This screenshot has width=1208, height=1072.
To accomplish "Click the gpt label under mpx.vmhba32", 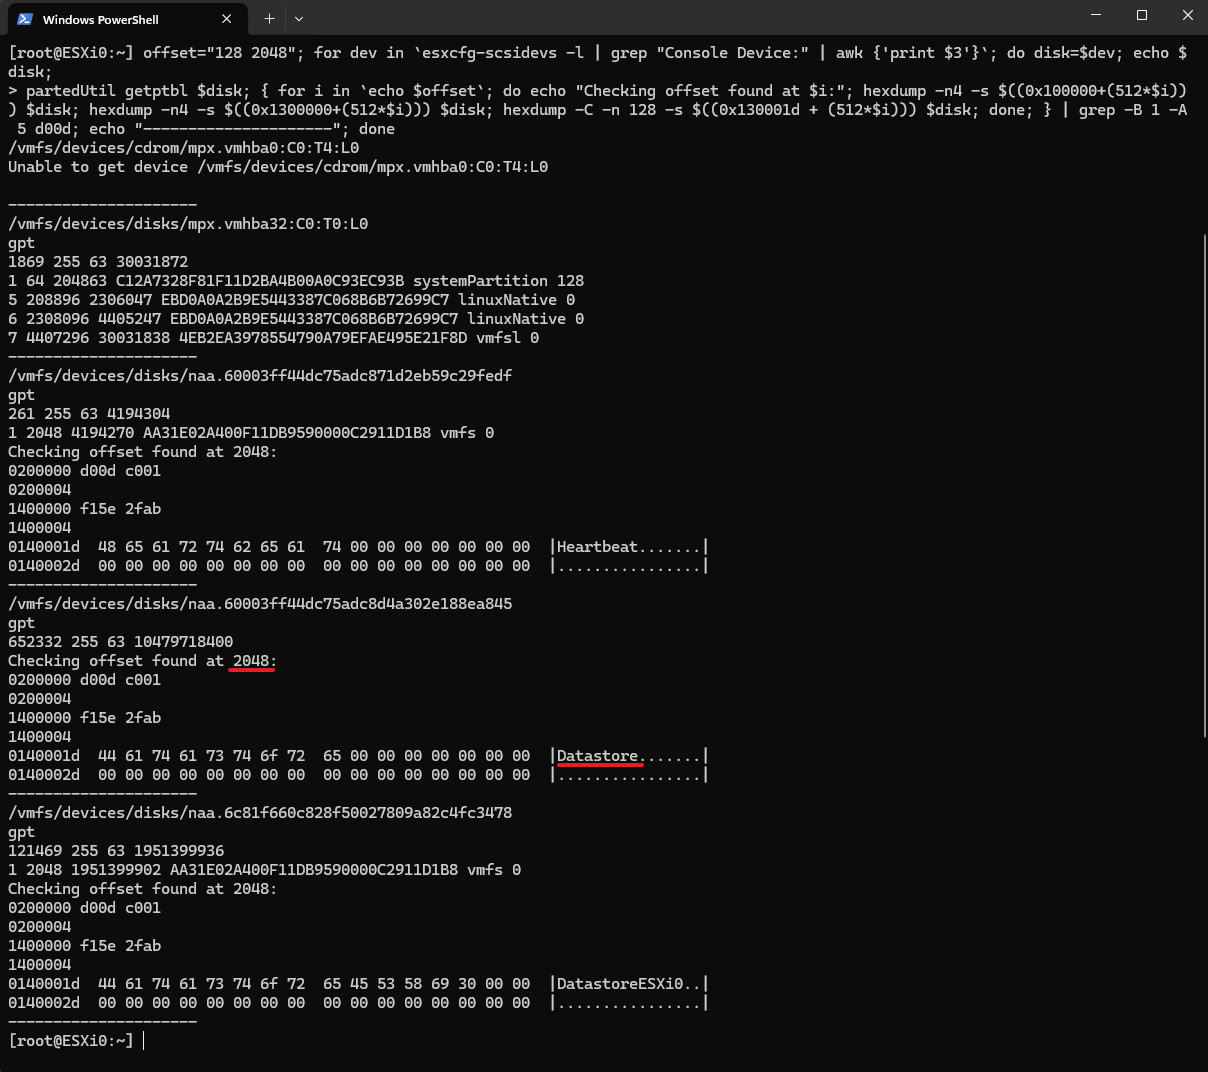I will [x=20, y=242].
